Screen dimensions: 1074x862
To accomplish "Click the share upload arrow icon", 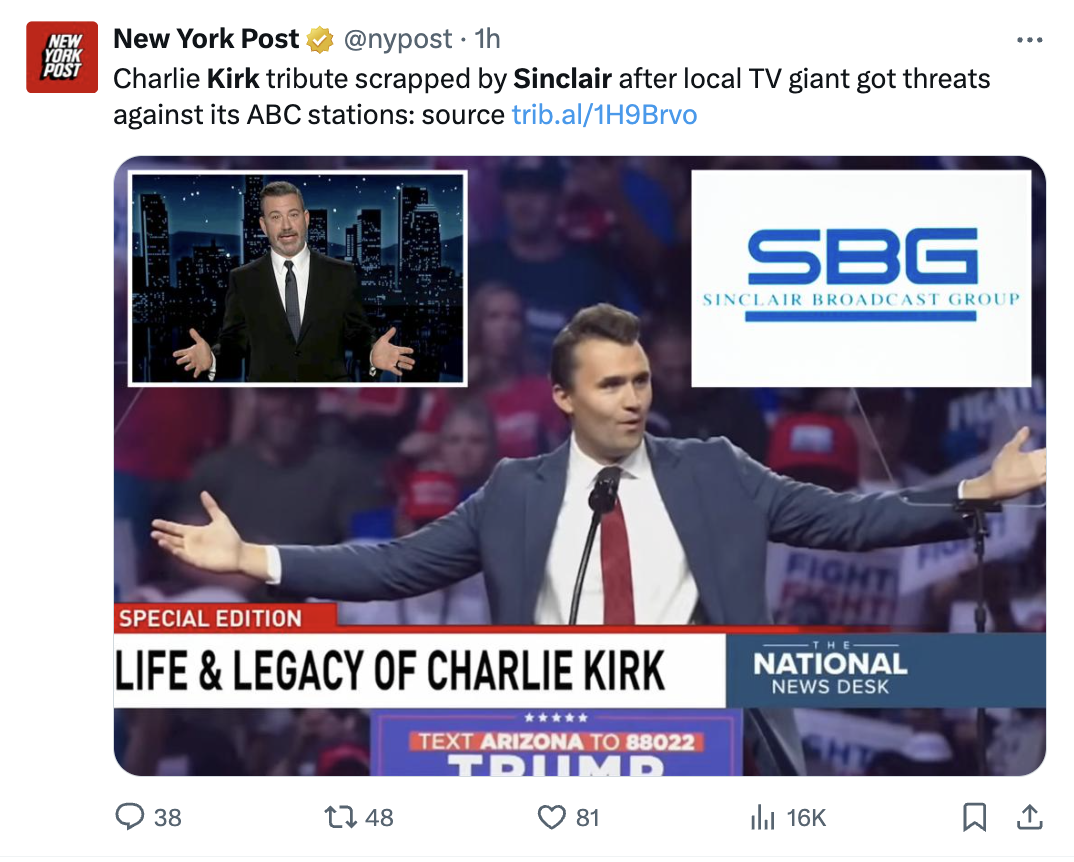I will [x=1029, y=817].
